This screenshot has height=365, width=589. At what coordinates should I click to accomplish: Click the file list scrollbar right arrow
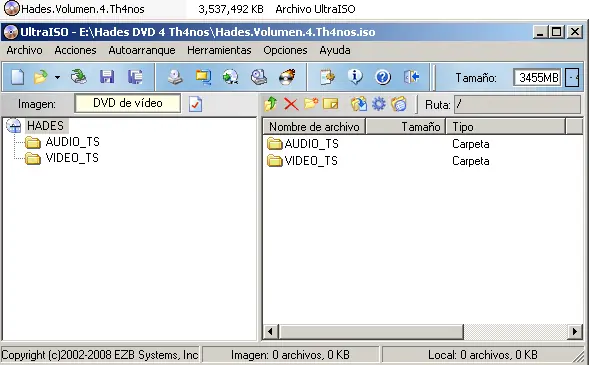575,332
